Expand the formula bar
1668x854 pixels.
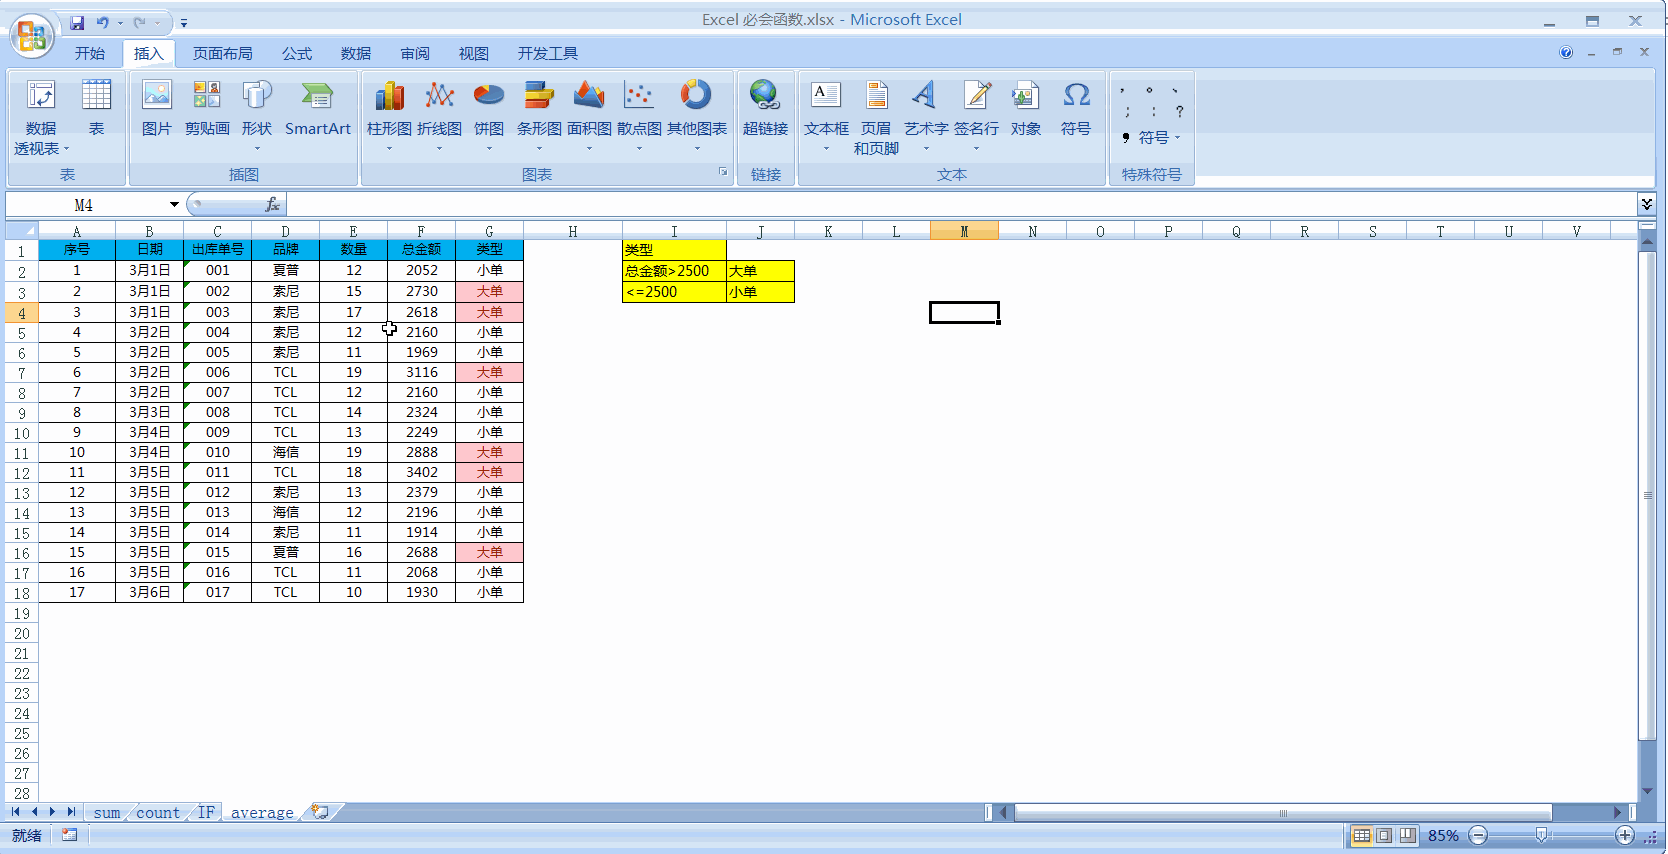pos(1646,204)
